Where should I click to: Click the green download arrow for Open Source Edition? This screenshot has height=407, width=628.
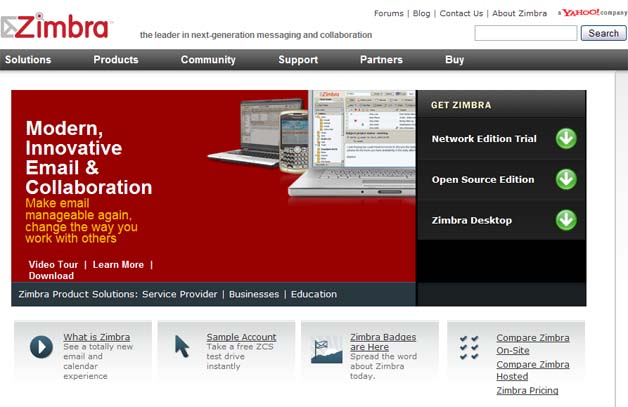coord(566,179)
